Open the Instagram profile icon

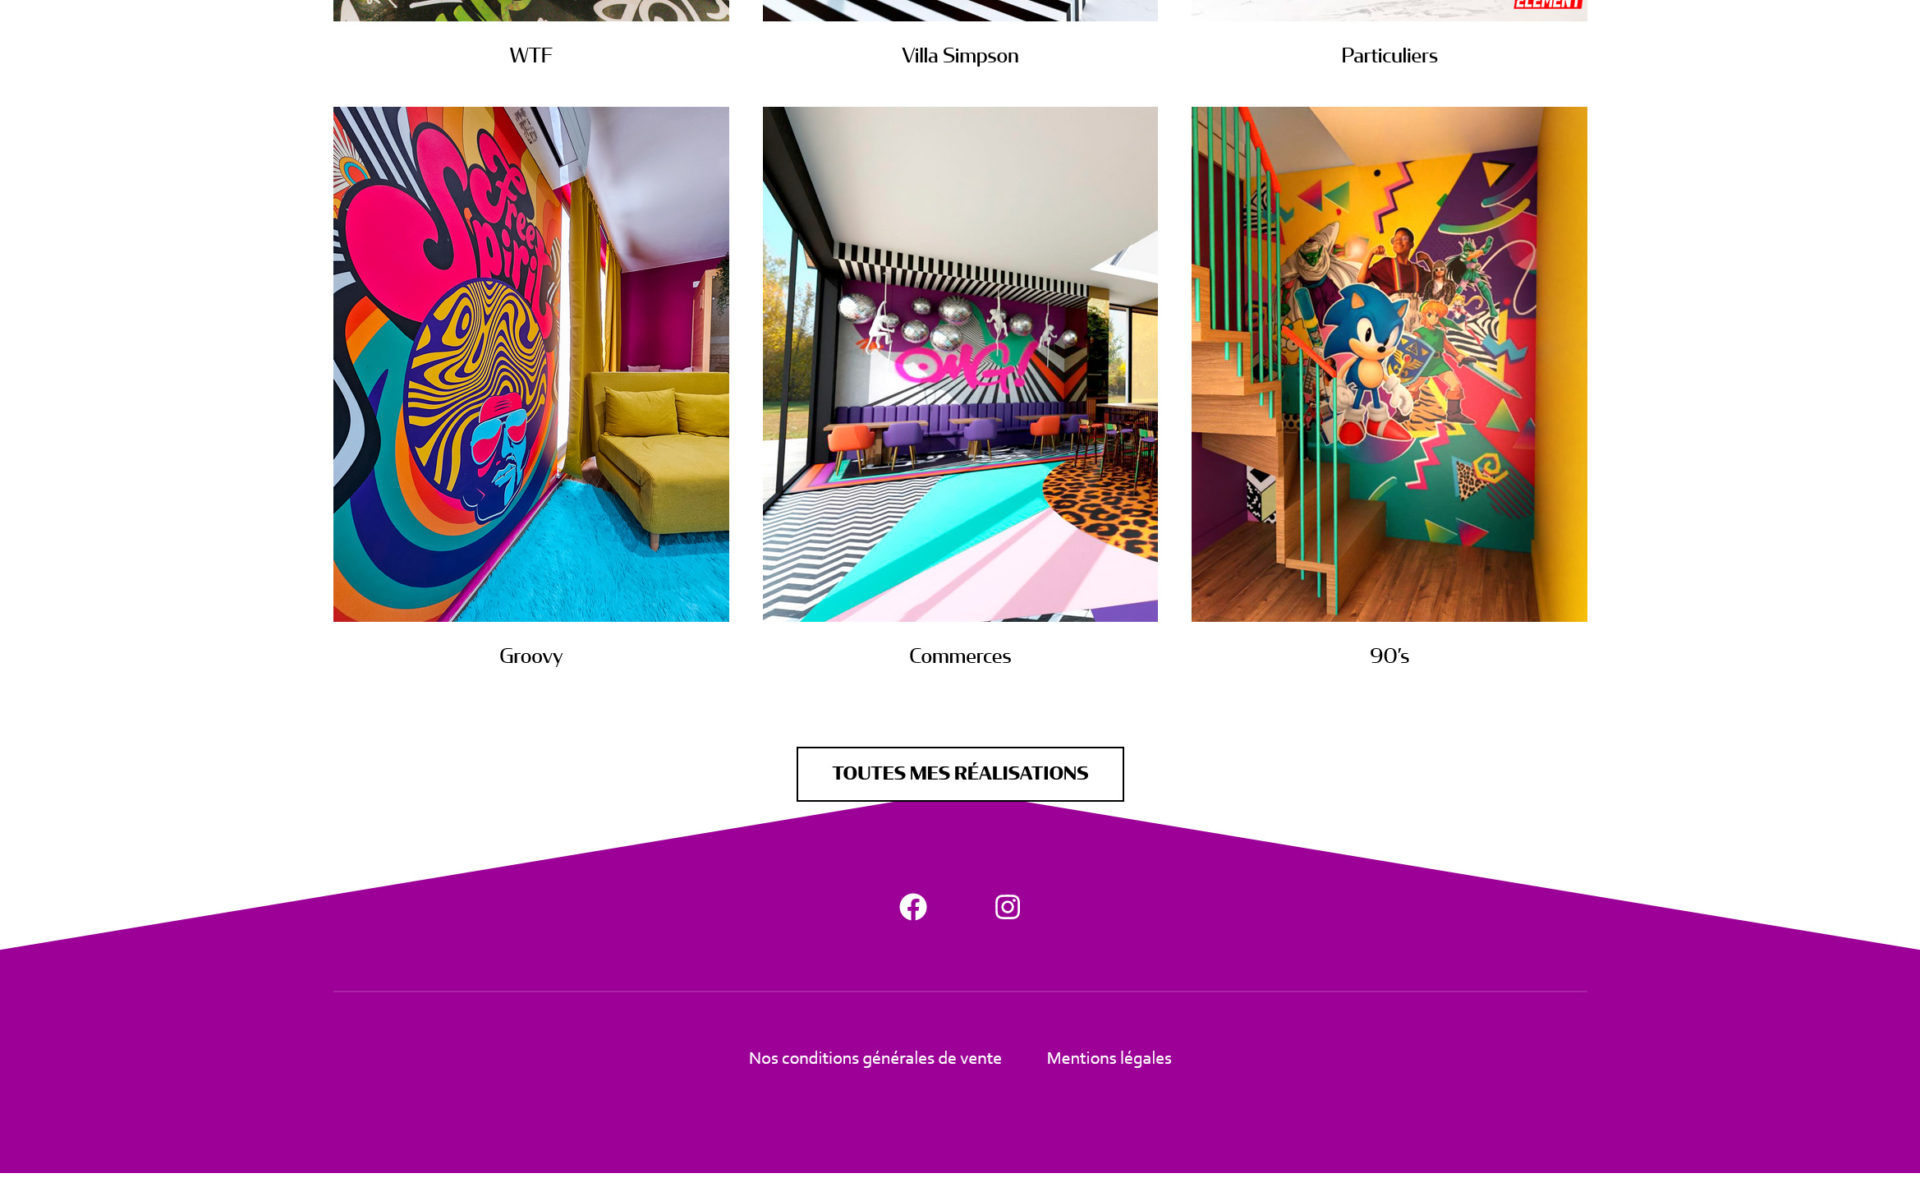[1007, 907]
